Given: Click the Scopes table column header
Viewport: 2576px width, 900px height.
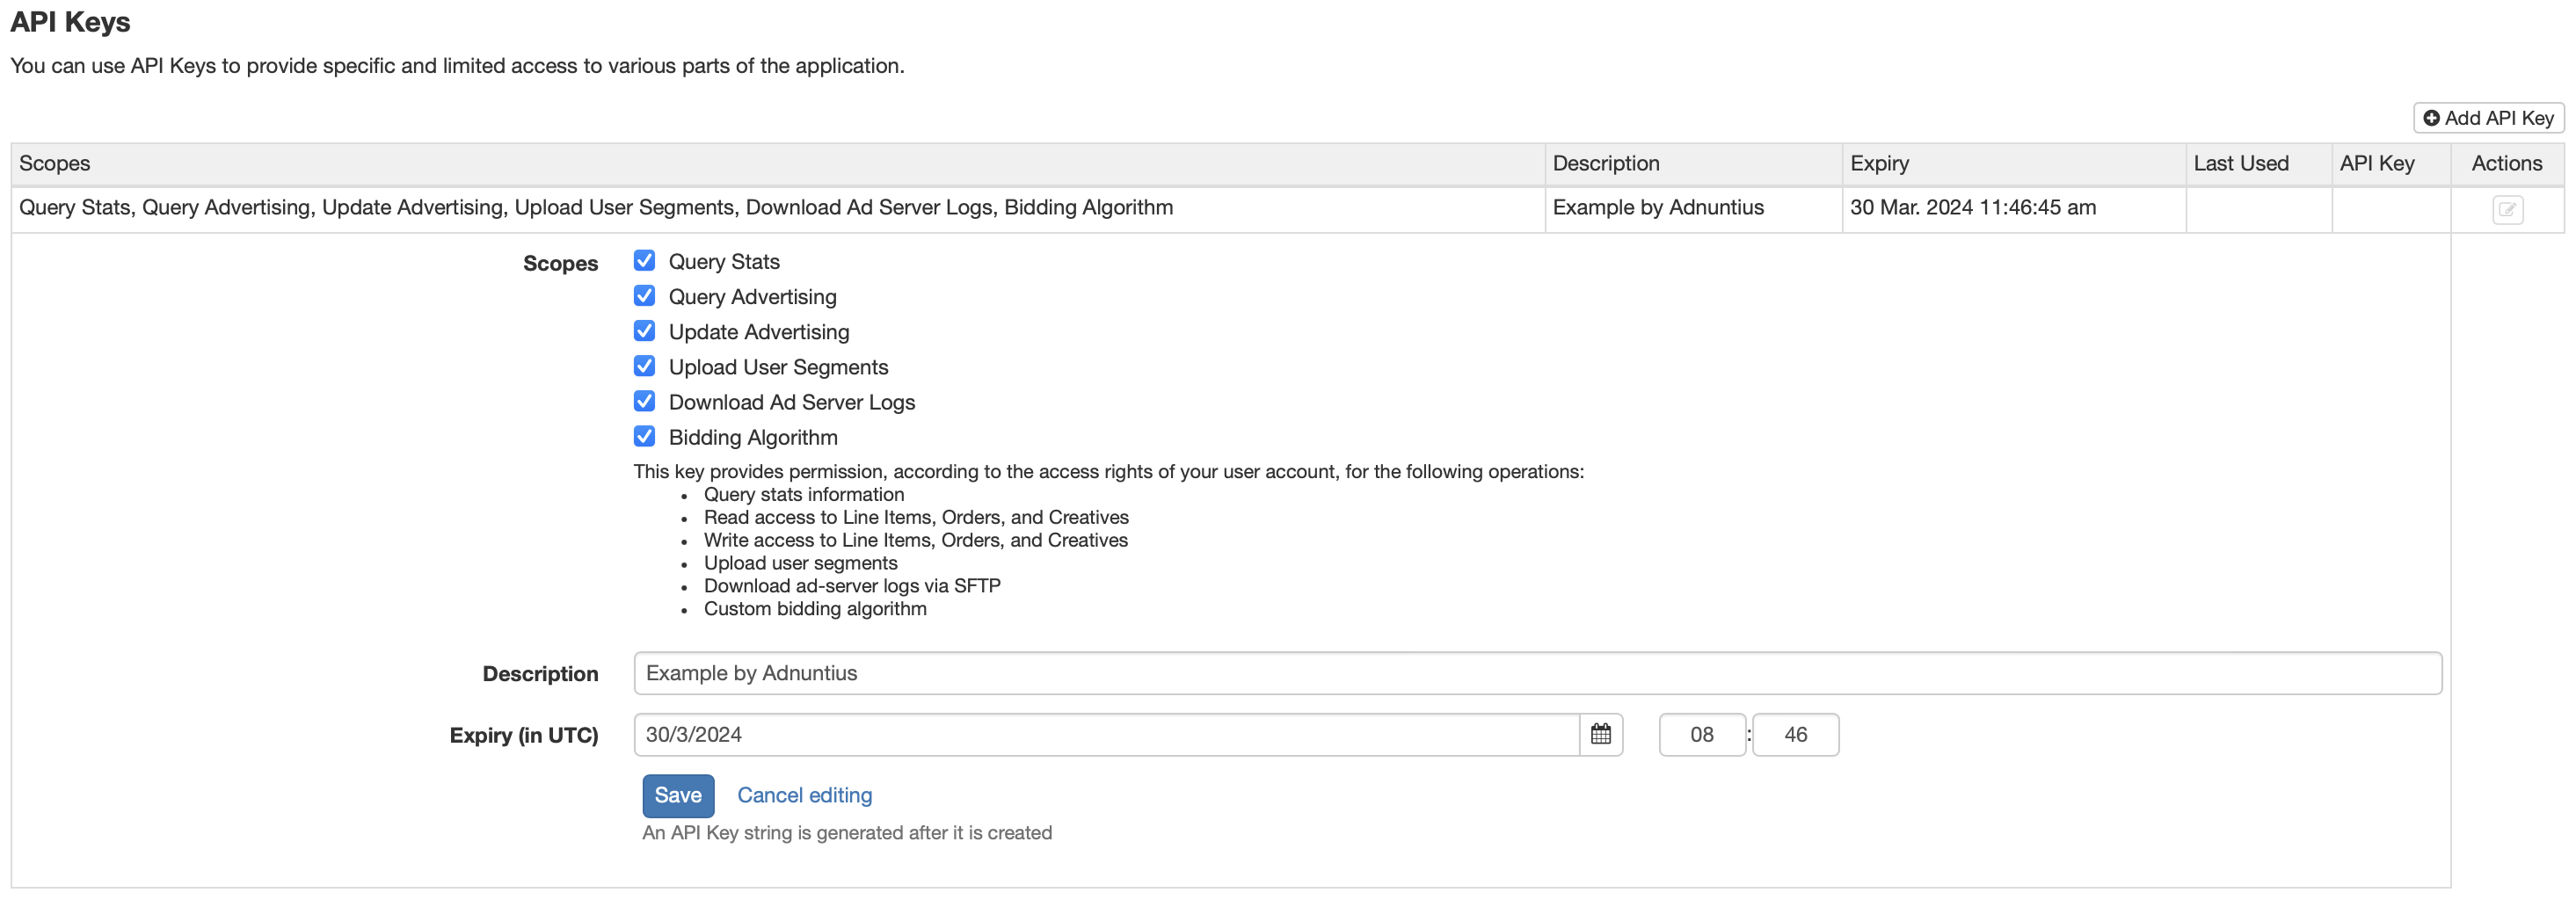Looking at the screenshot, I should coord(55,163).
